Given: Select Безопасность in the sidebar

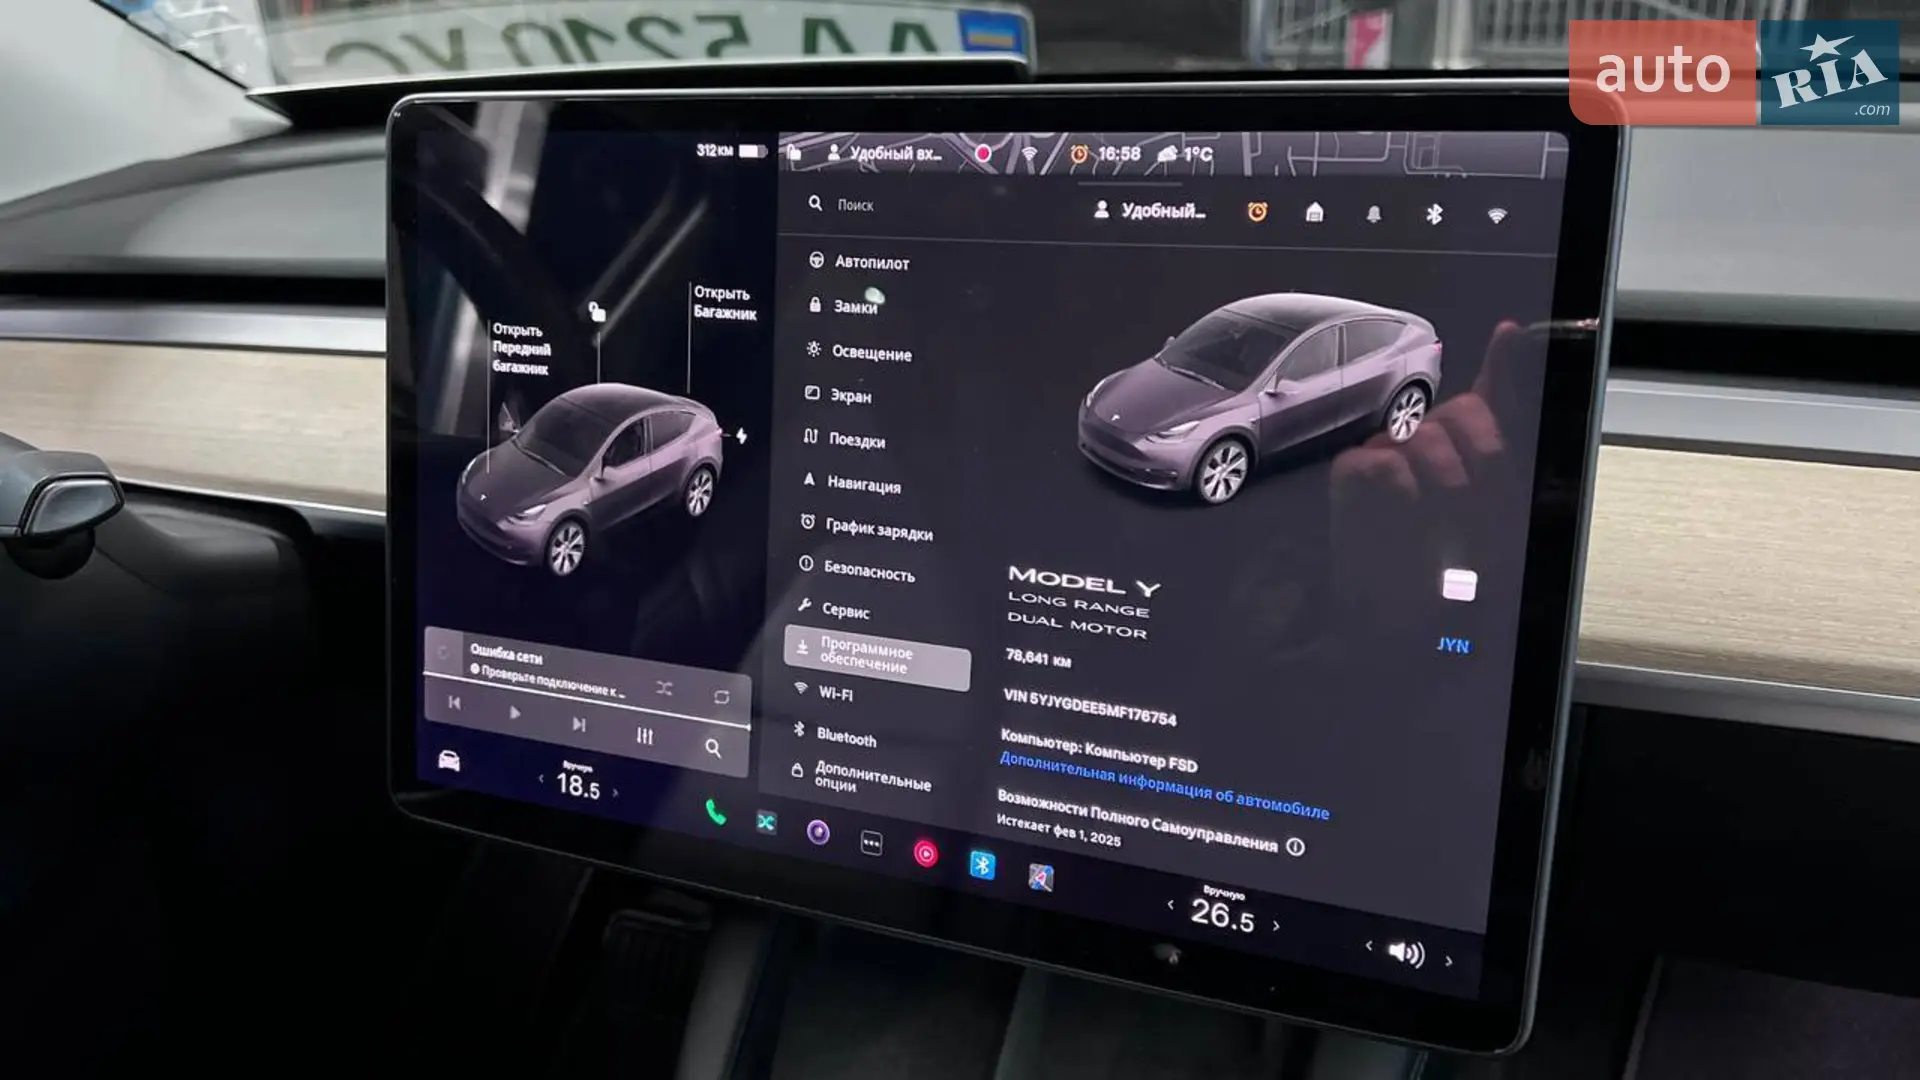Looking at the screenshot, I should (x=857, y=569).
